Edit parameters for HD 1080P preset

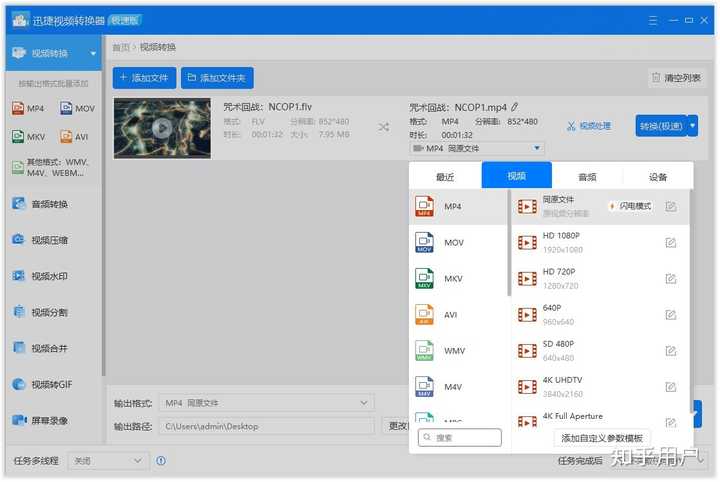click(x=671, y=243)
